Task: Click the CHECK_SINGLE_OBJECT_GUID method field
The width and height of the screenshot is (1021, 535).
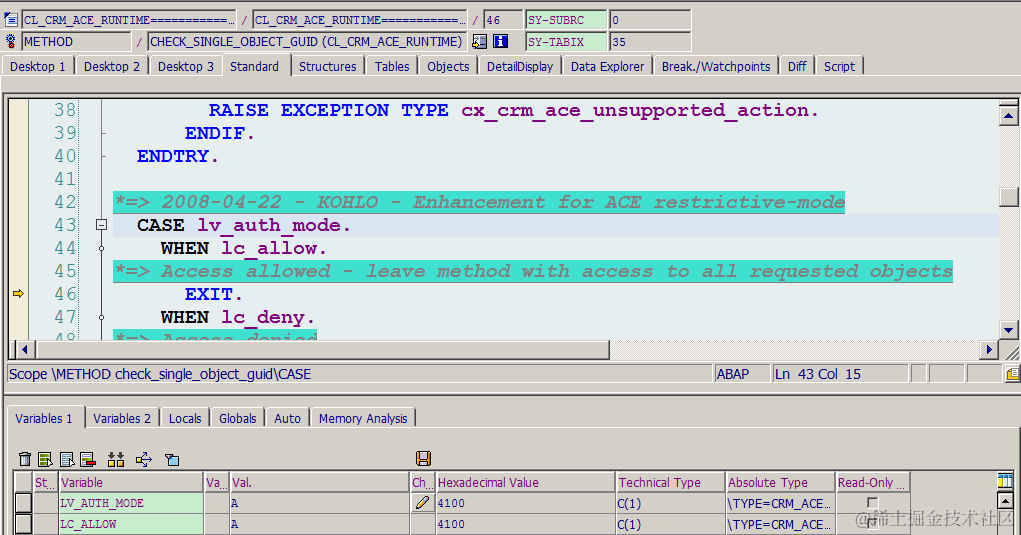Action: [x=307, y=42]
